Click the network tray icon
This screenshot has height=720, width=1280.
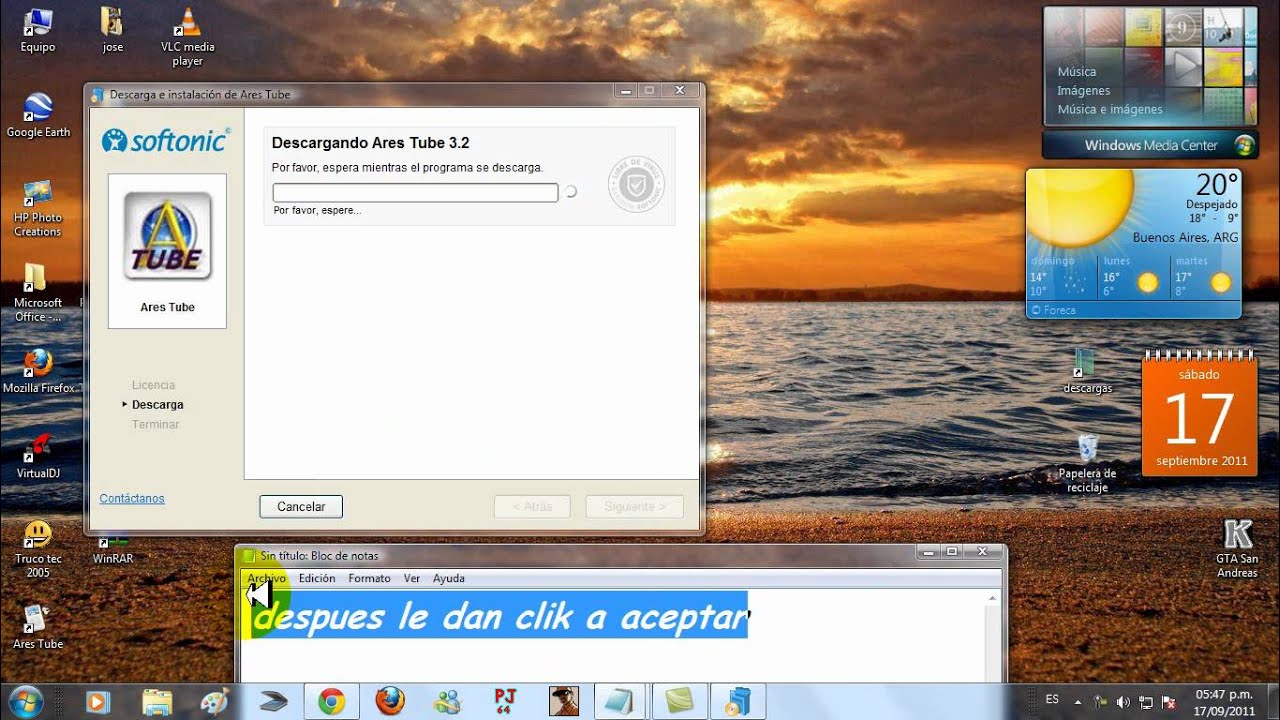[1146, 702]
